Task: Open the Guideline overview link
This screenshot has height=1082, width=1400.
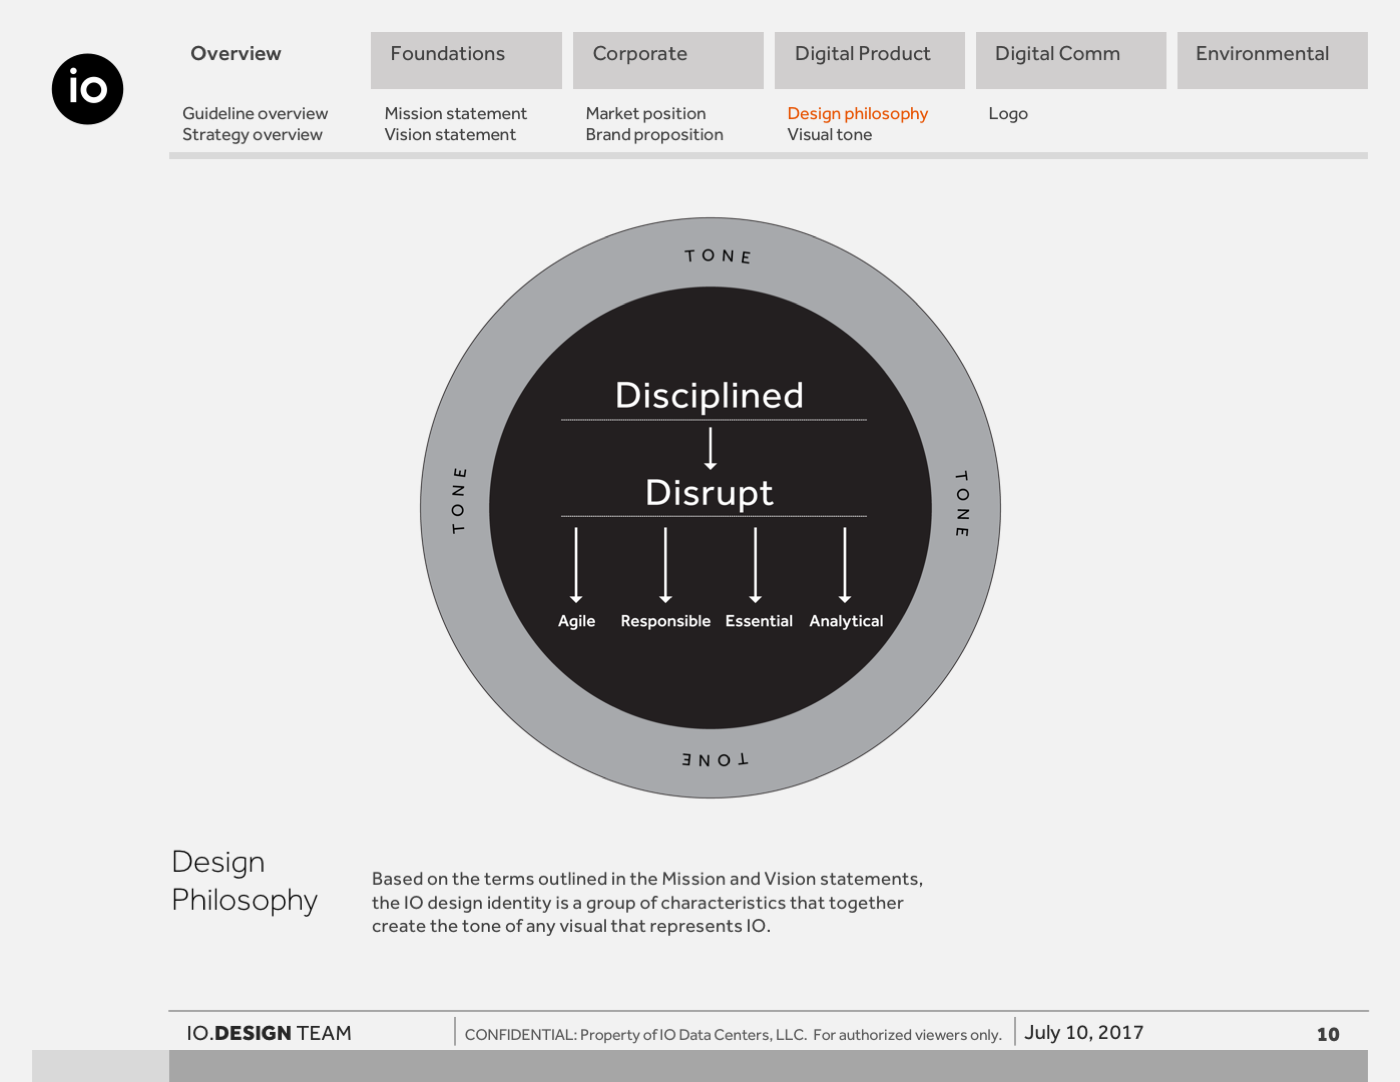Action: coord(255,114)
